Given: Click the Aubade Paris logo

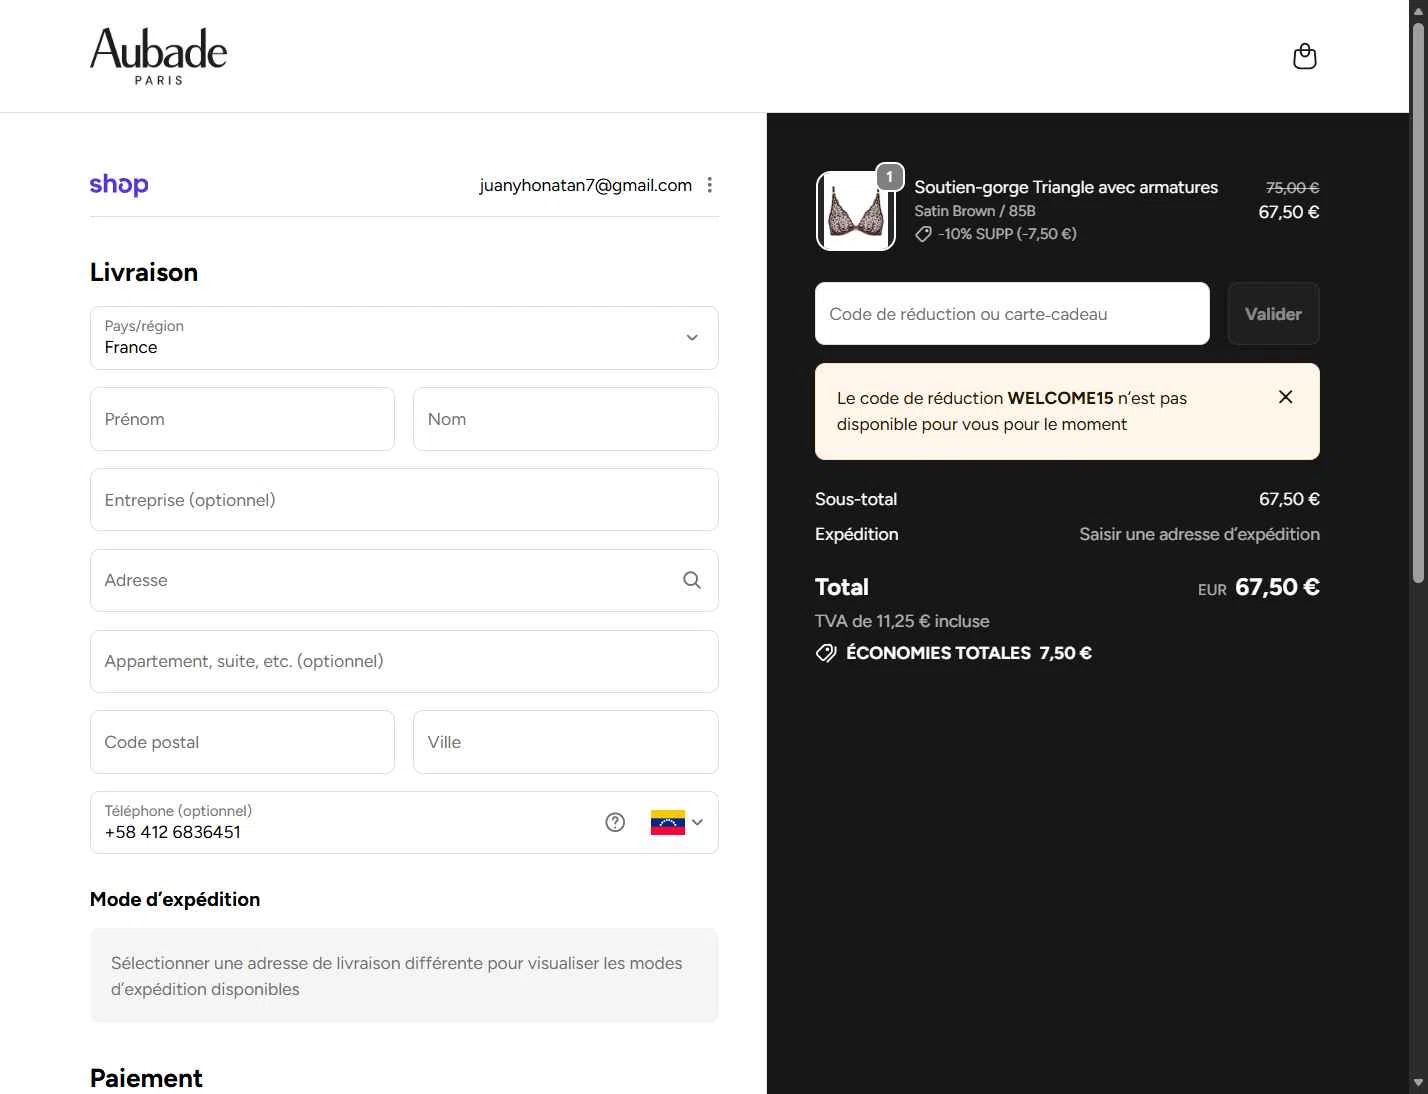Looking at the screenshot, I should click(159, 56).
